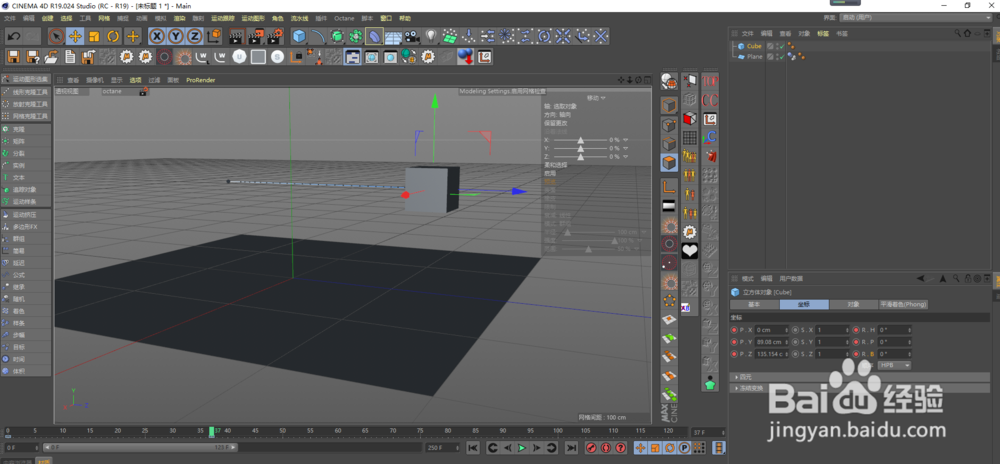Image resolution: width=1000 pixels, height=464 pixels.
Task: Open the Y axis value dropdown arrow
Action: tap(626, 148)
